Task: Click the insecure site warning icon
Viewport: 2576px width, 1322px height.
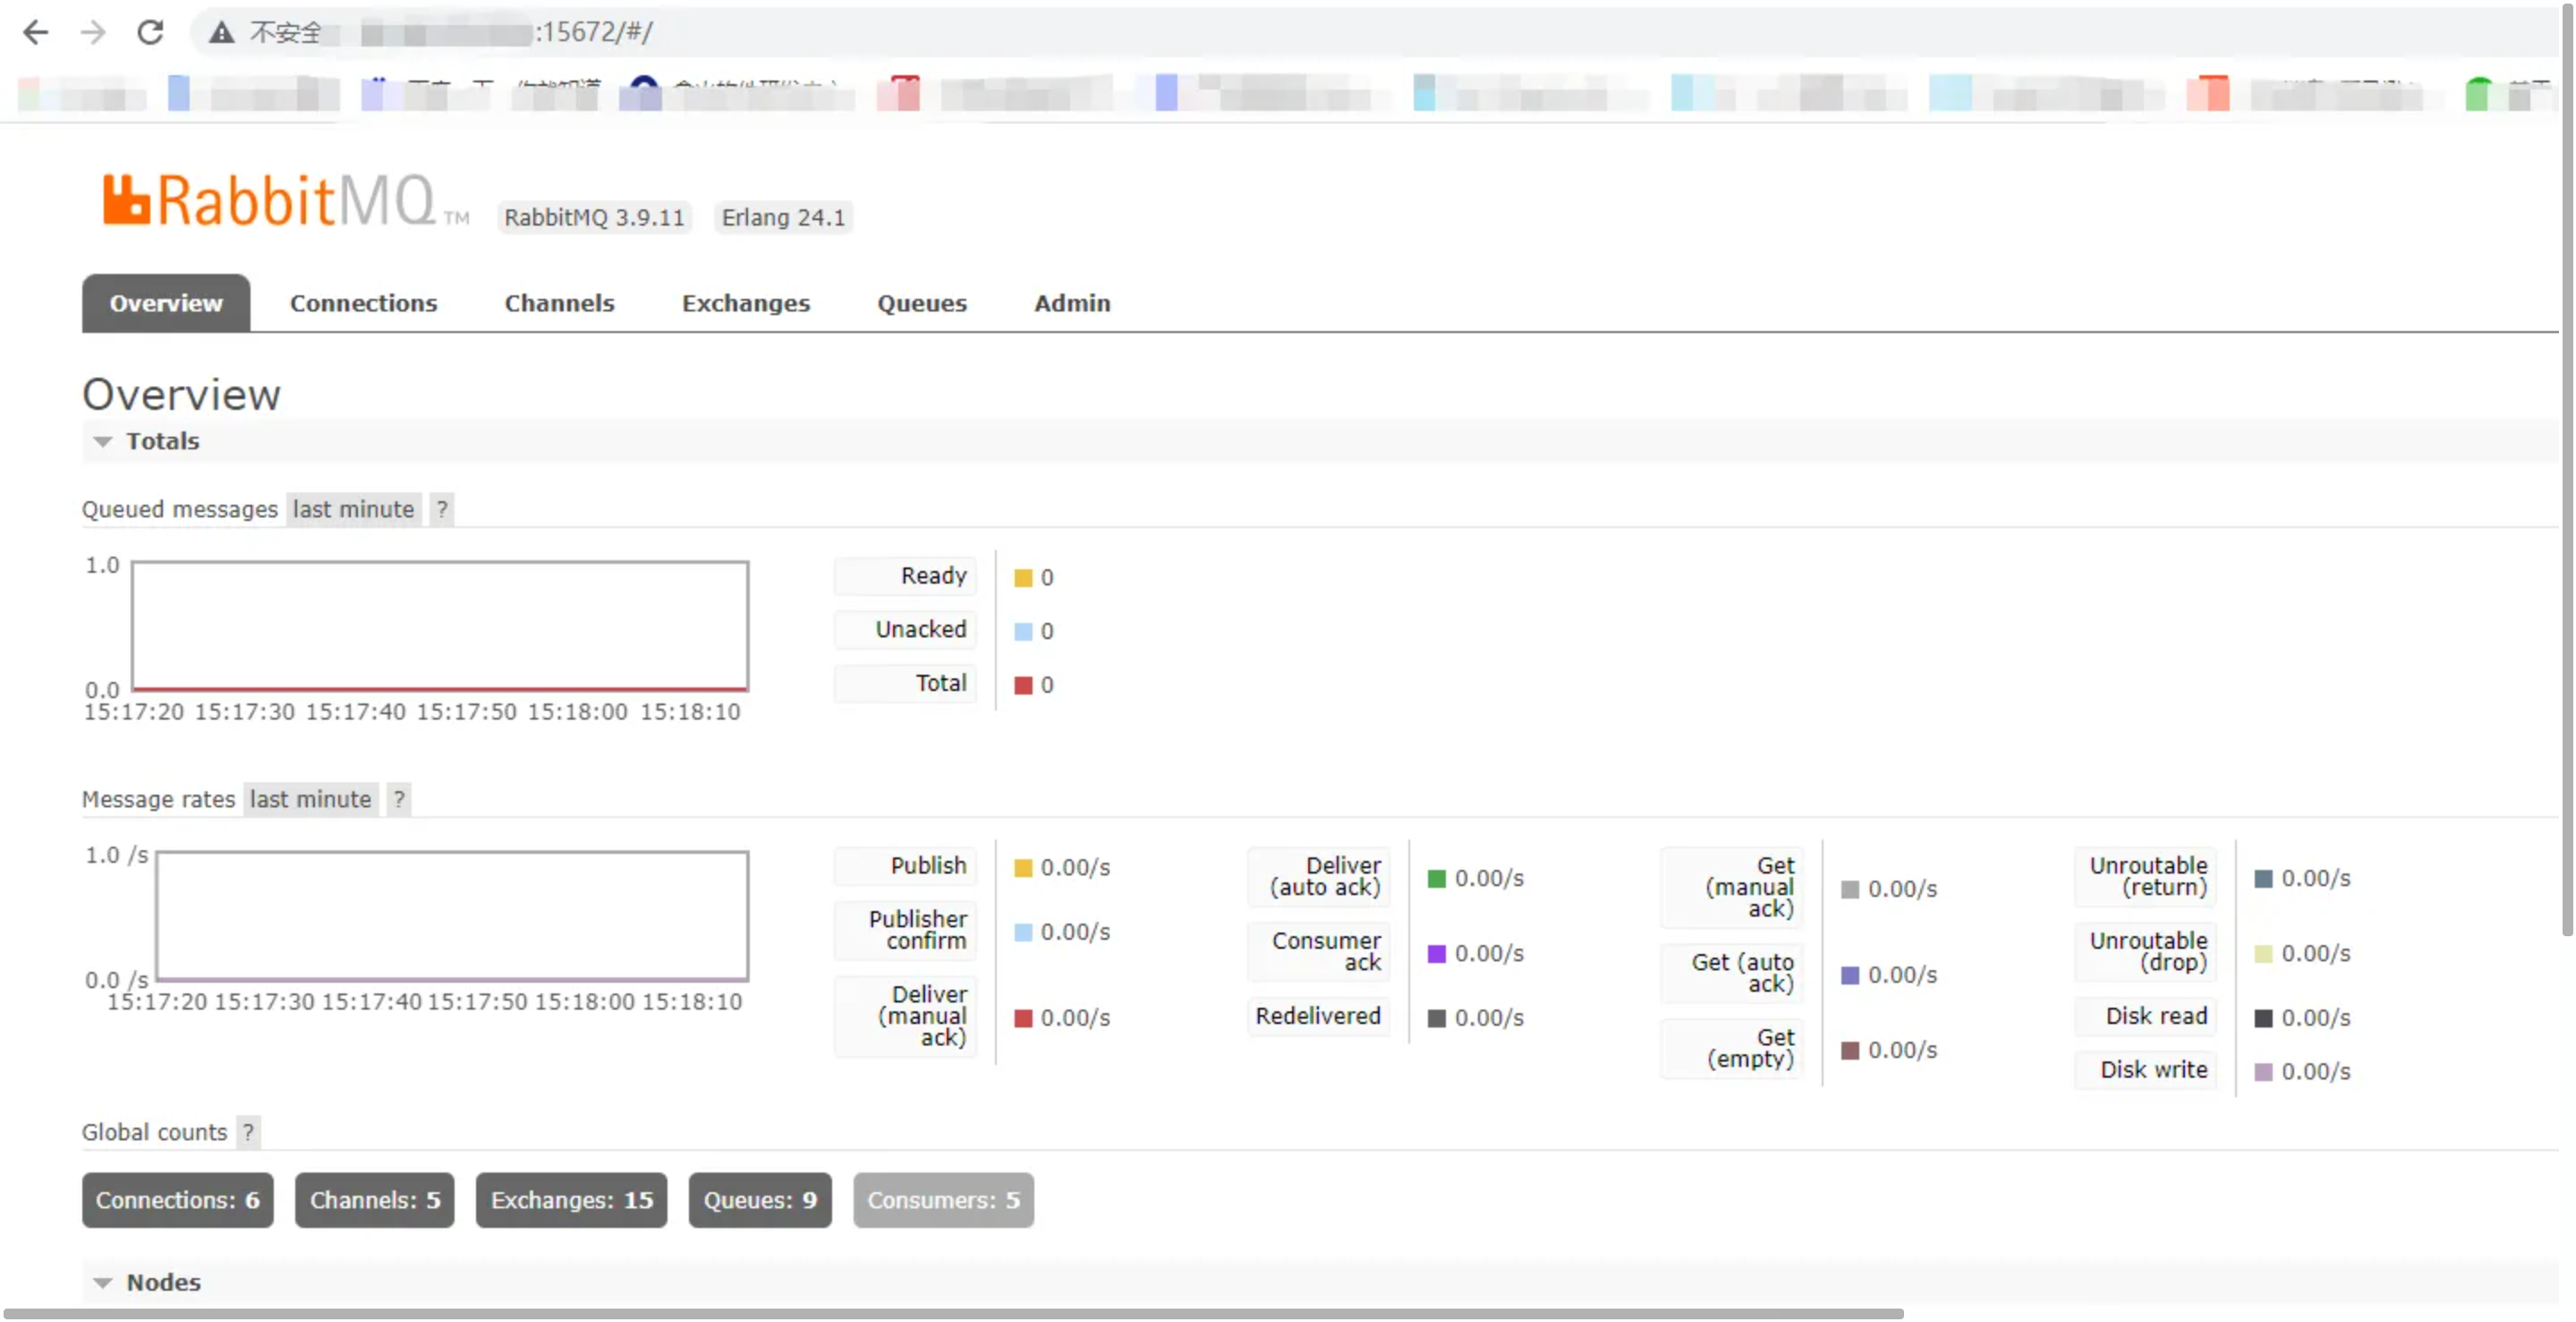Action: [x=221, y=32]
